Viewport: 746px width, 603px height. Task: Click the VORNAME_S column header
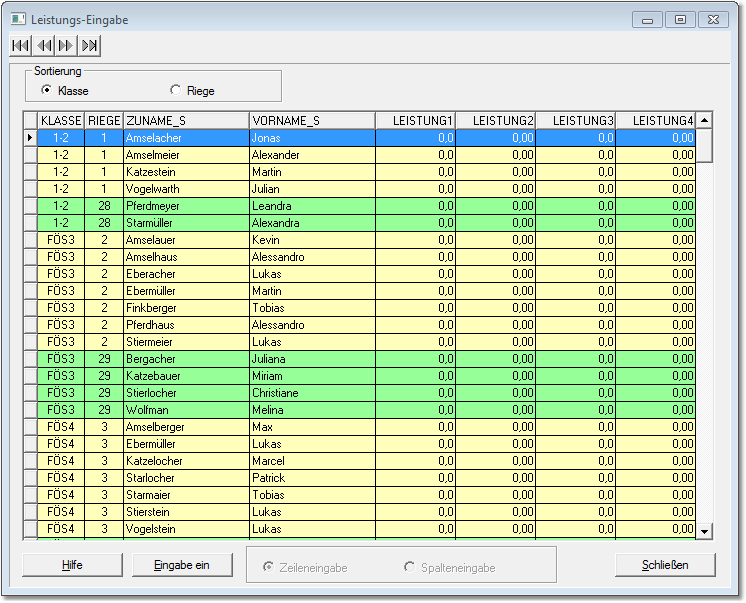311,121
